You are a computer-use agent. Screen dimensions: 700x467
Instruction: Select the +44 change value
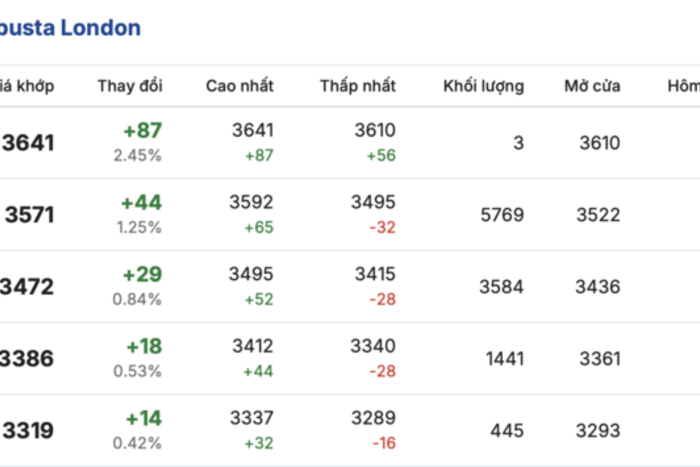(x=141, y=203)
